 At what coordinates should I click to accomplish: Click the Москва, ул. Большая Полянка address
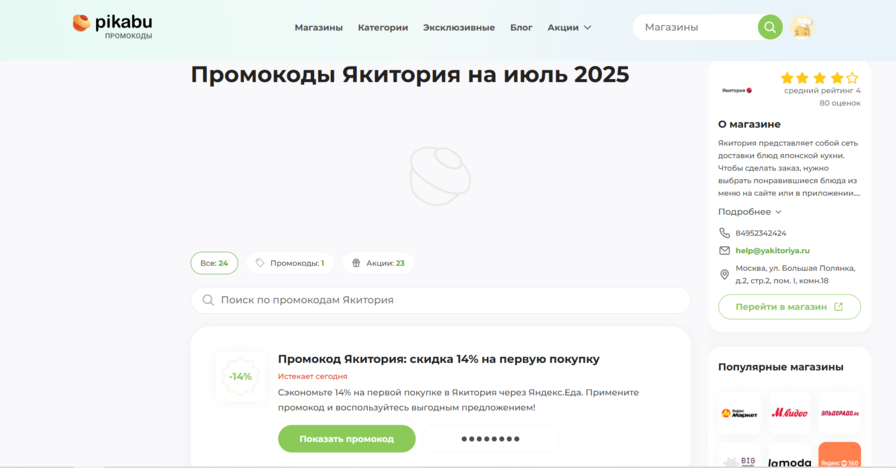pyautogui.click(x=795, y=274)
